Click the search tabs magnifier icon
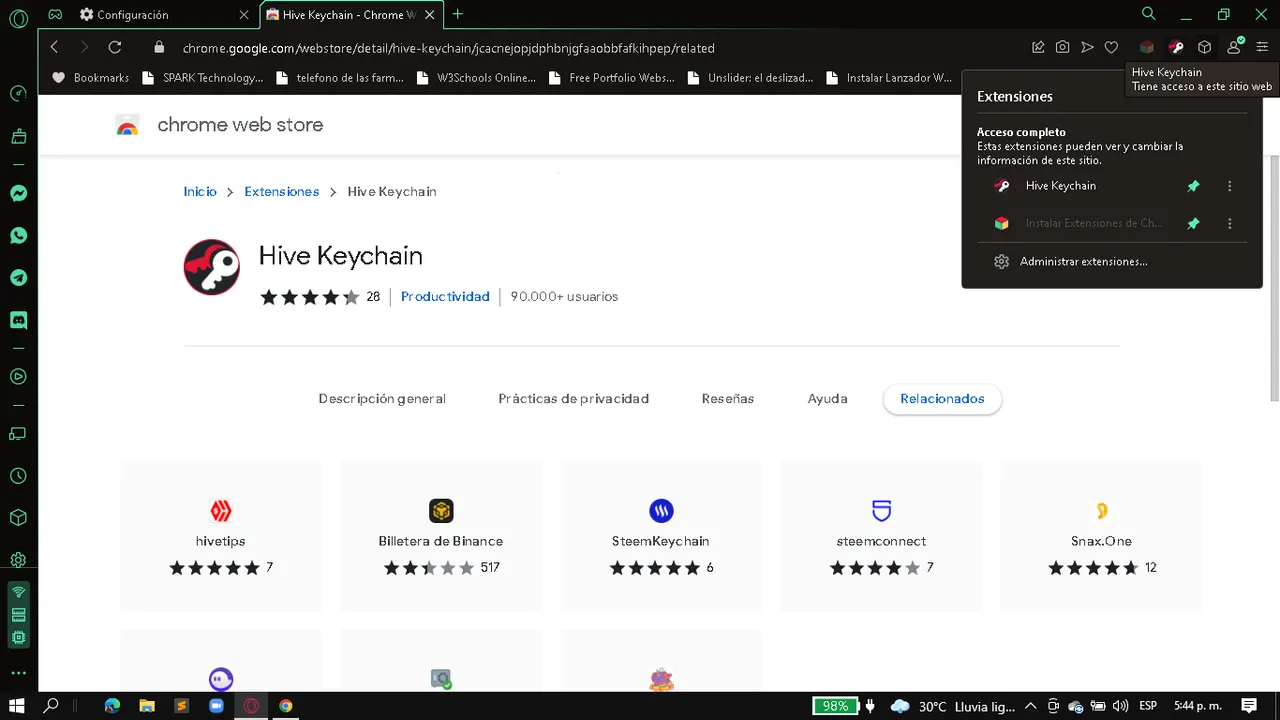 1149,14
